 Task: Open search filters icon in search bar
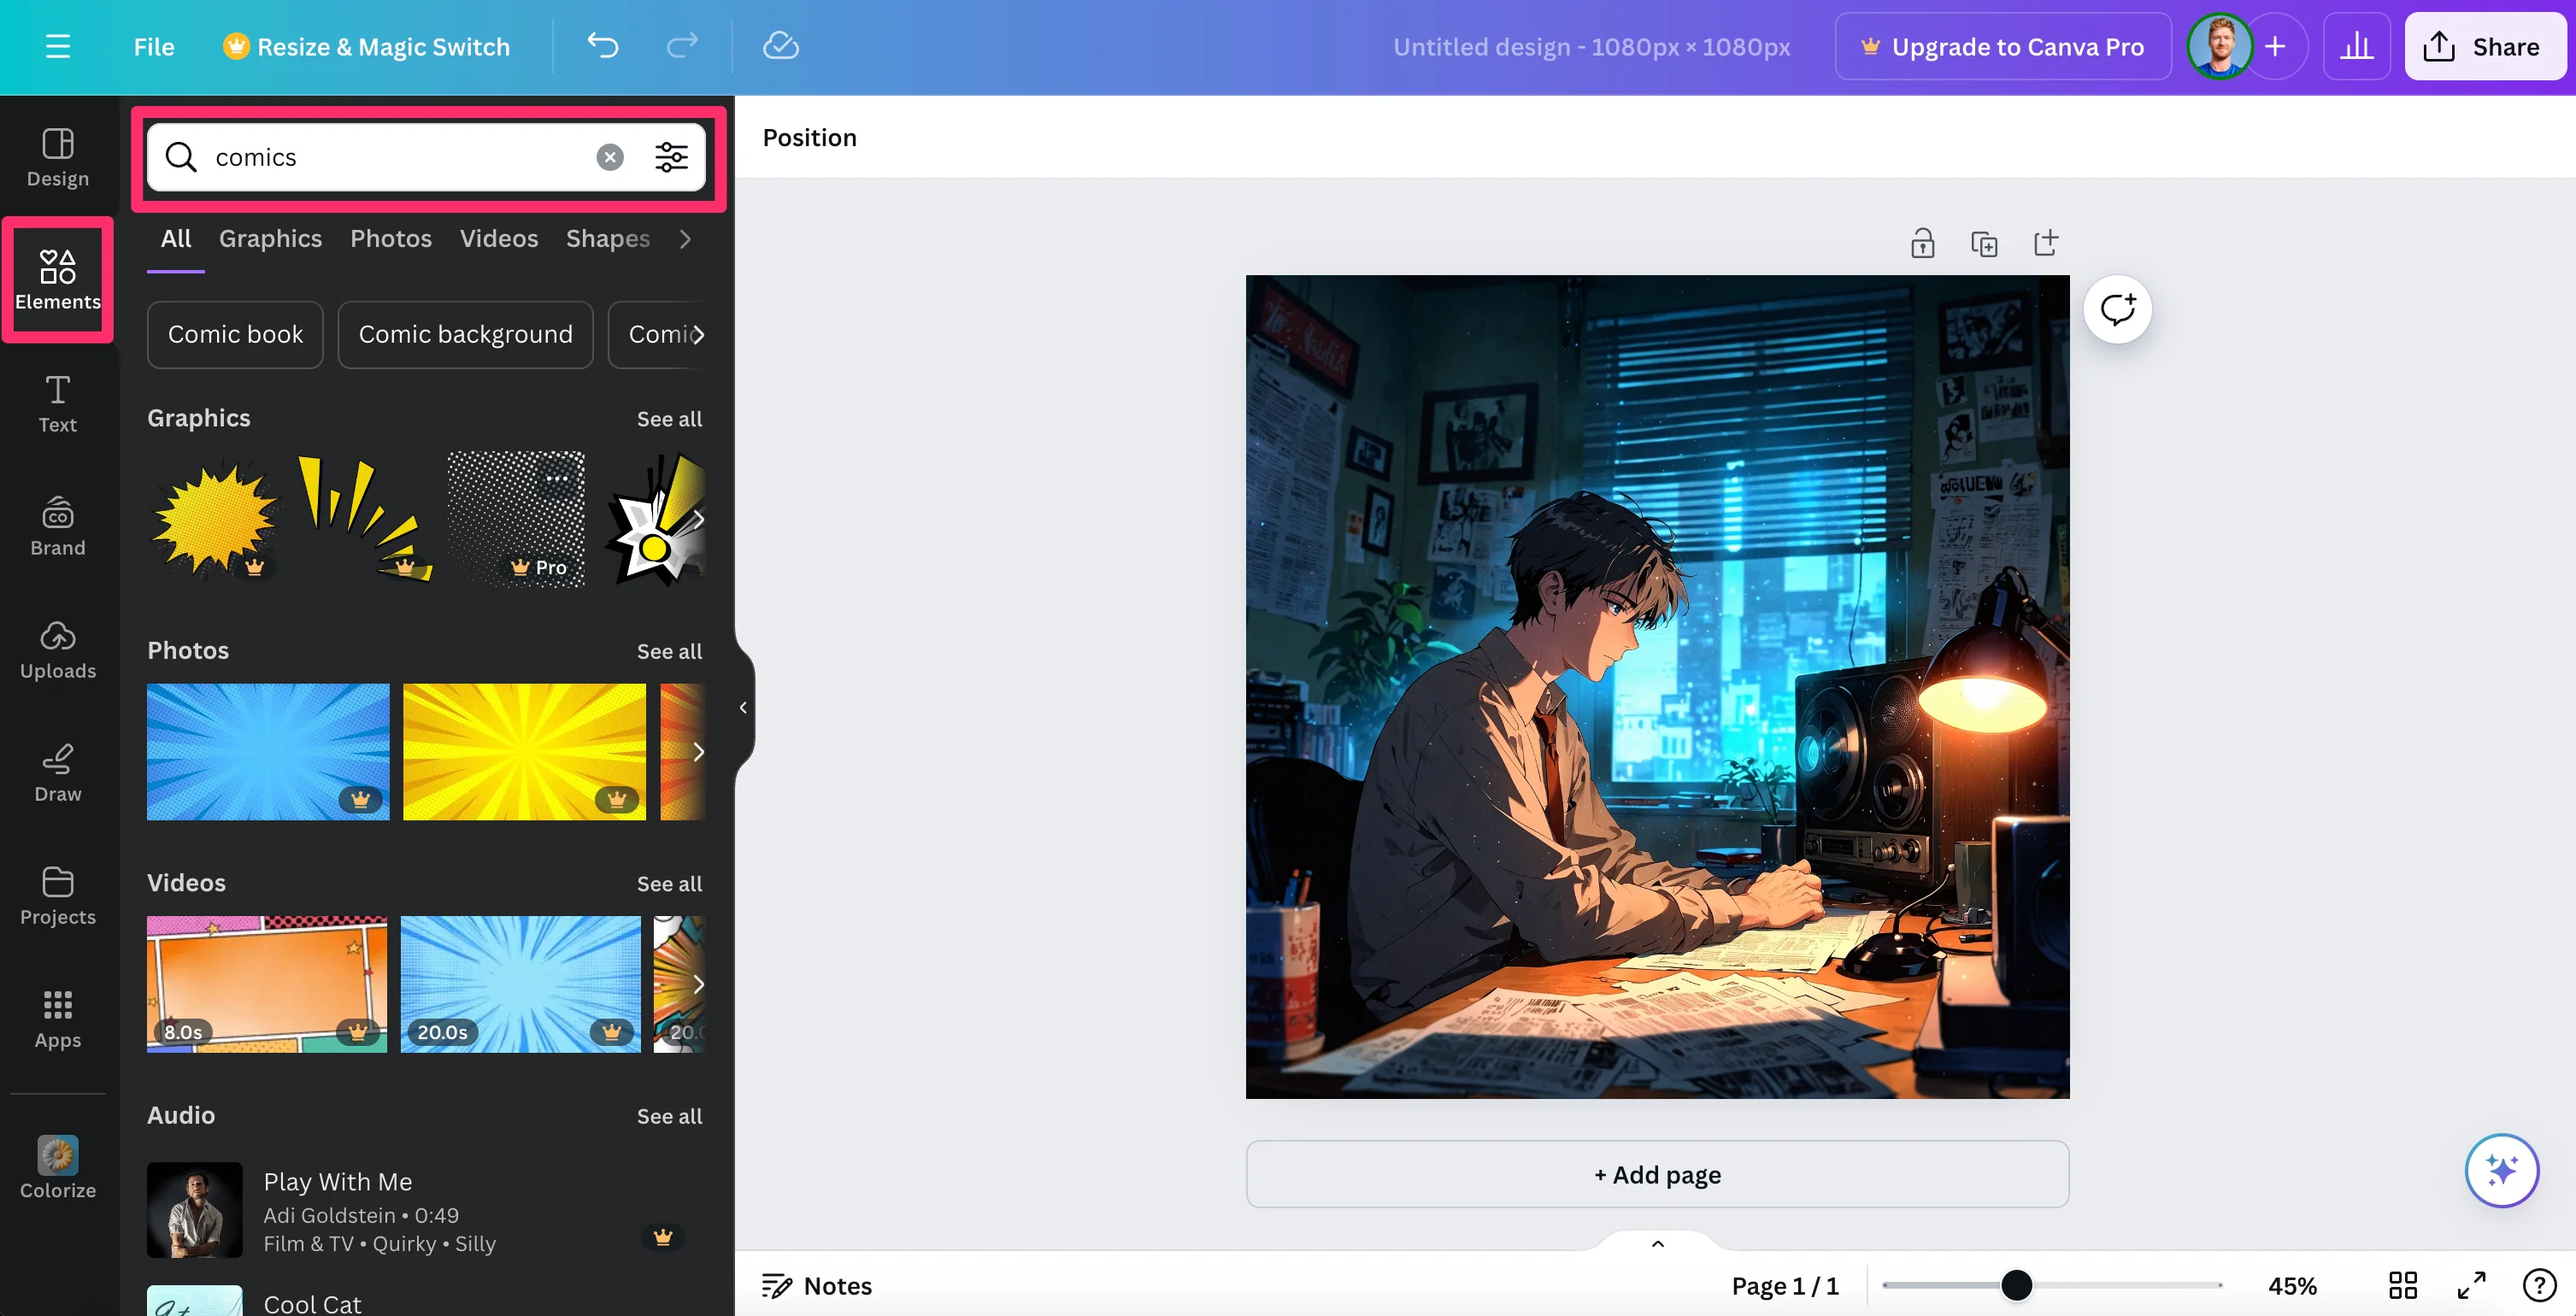[671, 157]
